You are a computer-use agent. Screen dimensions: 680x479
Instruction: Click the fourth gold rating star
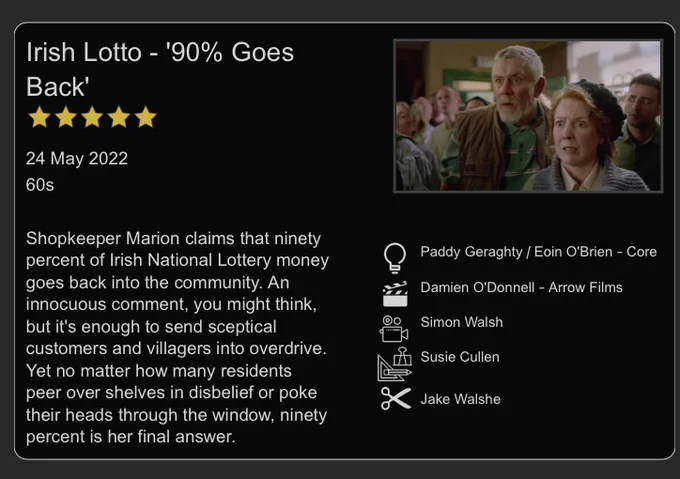[119, 117]
